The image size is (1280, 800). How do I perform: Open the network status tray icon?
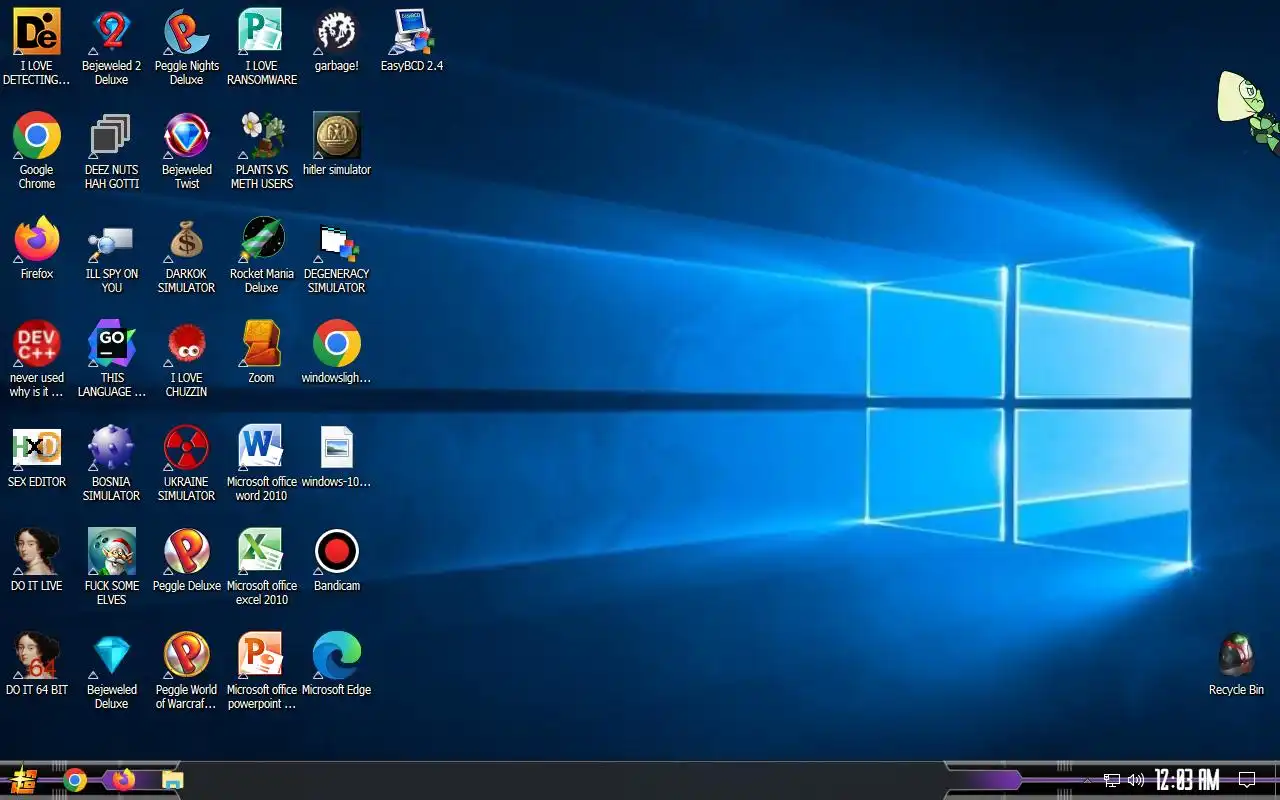point(1112,780)
